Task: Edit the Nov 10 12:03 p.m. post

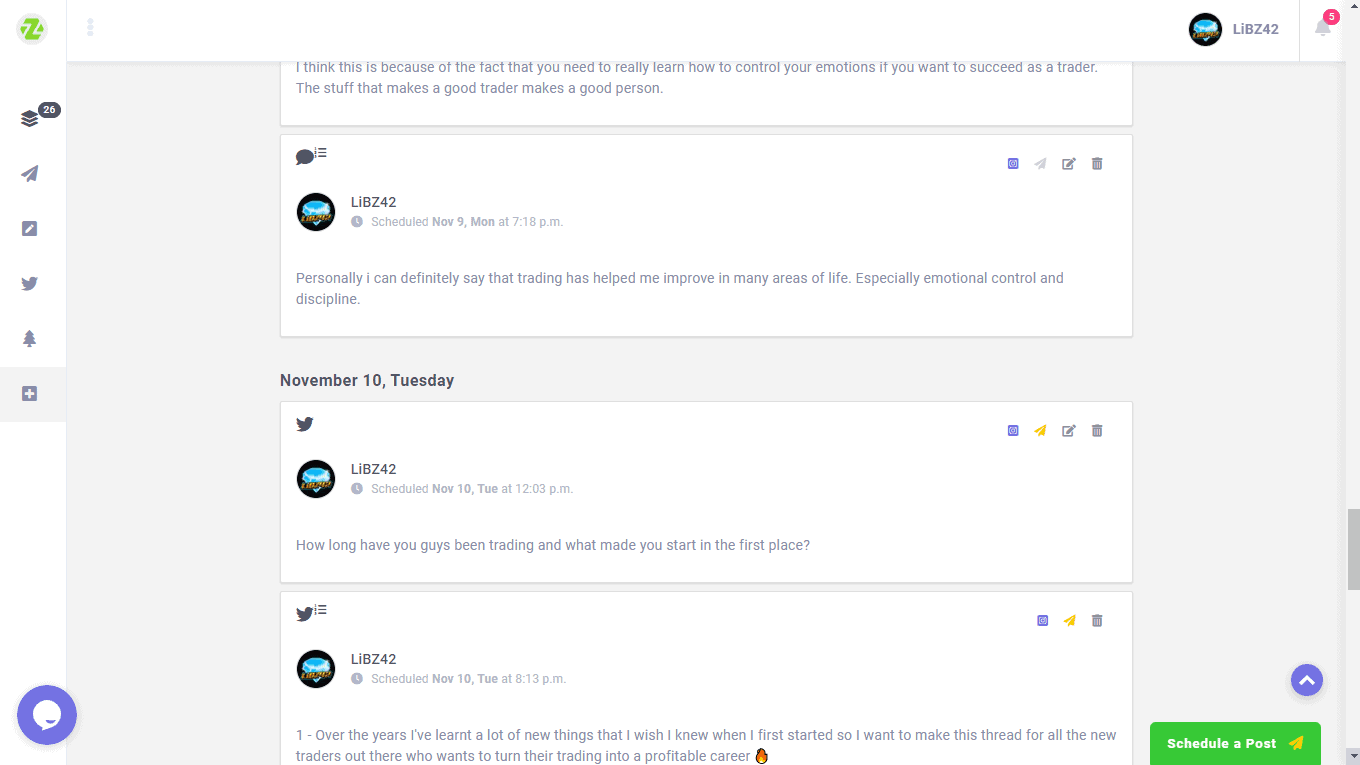Action: pos(1069,431)
